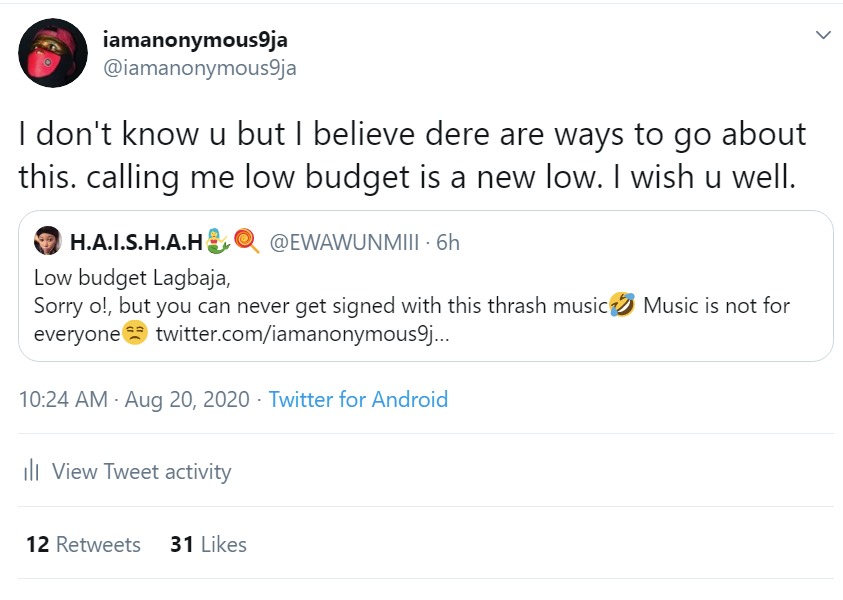Viewport: 843px width, 600px height.
Task: Click the lollipop emoji beside the name
Action: tap(247, 241)
